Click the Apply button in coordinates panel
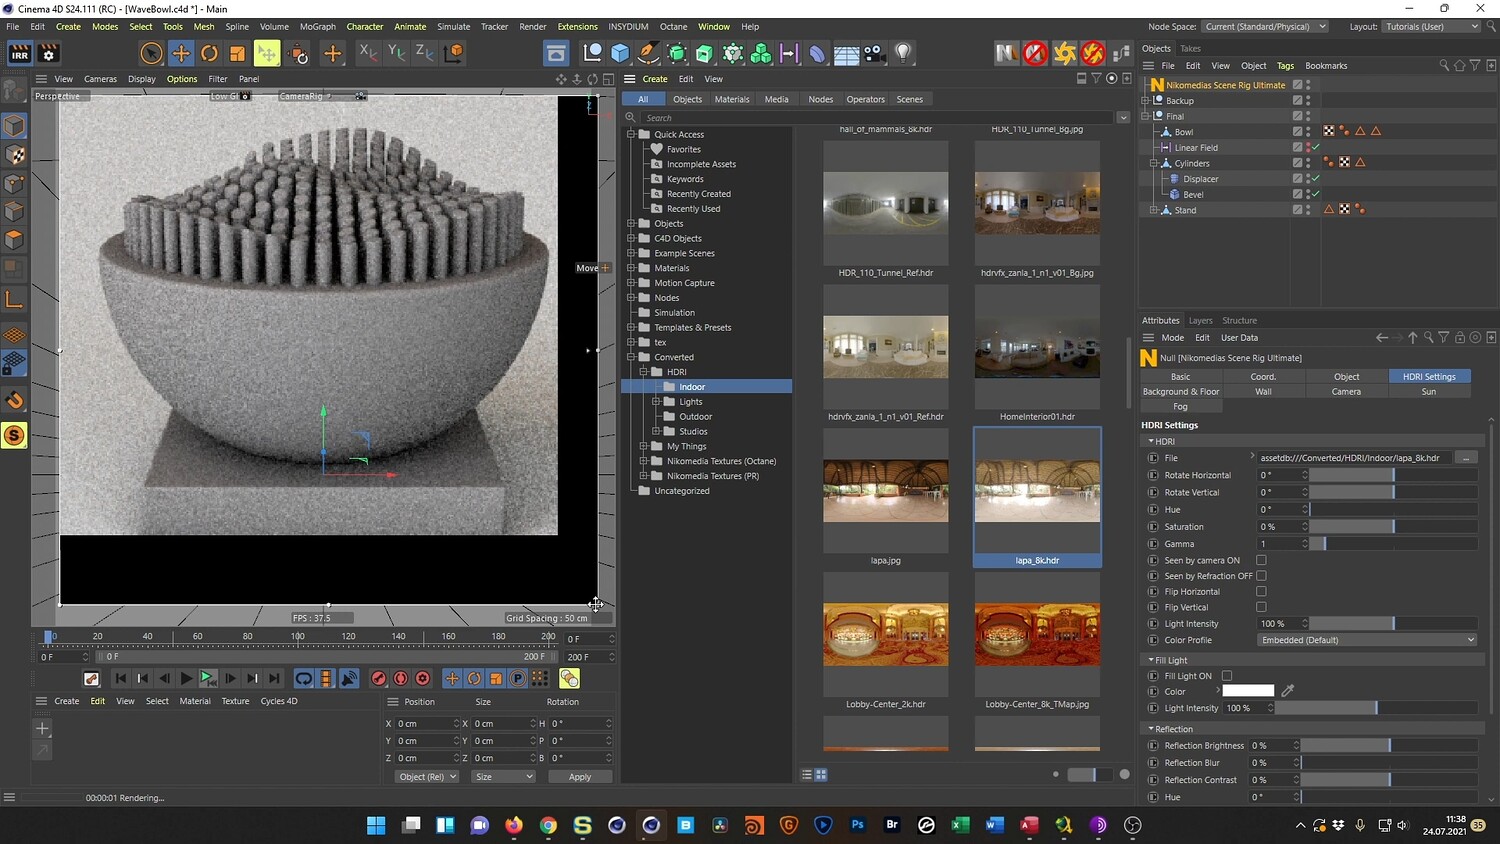The height and width of the screenshot is (844, 1500). pyautogui.click(x=580, y=777)
